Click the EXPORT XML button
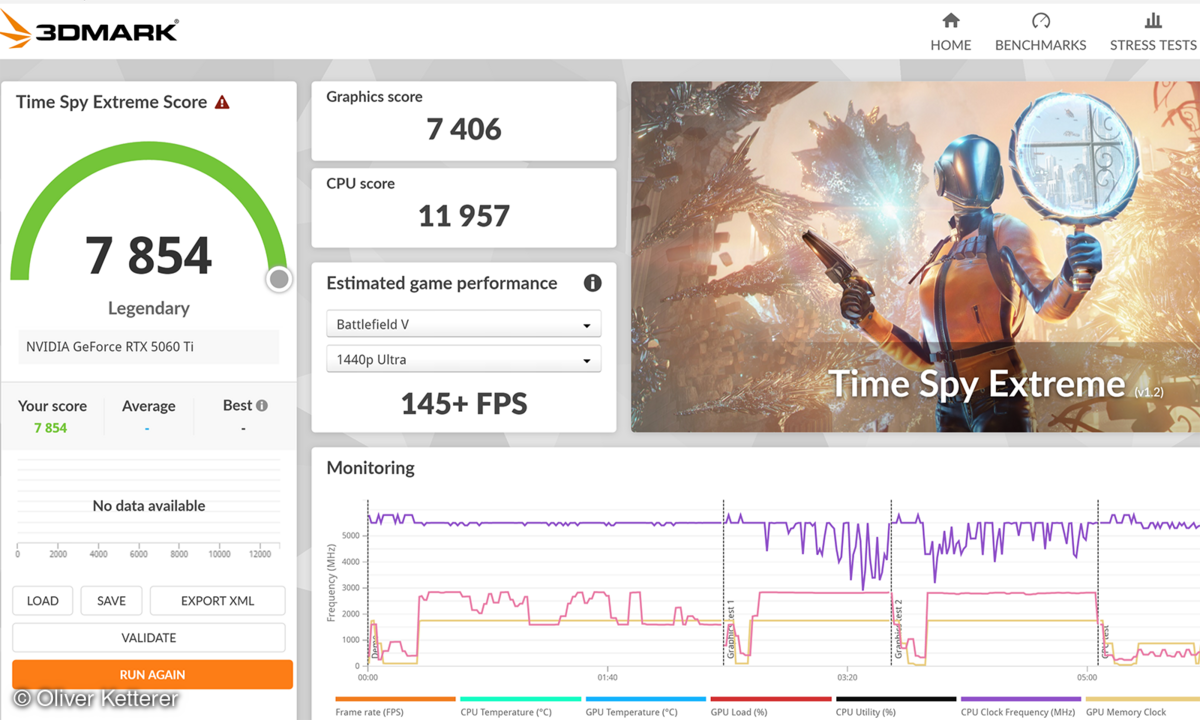The image size is (1200, 720). click(217, 601)
